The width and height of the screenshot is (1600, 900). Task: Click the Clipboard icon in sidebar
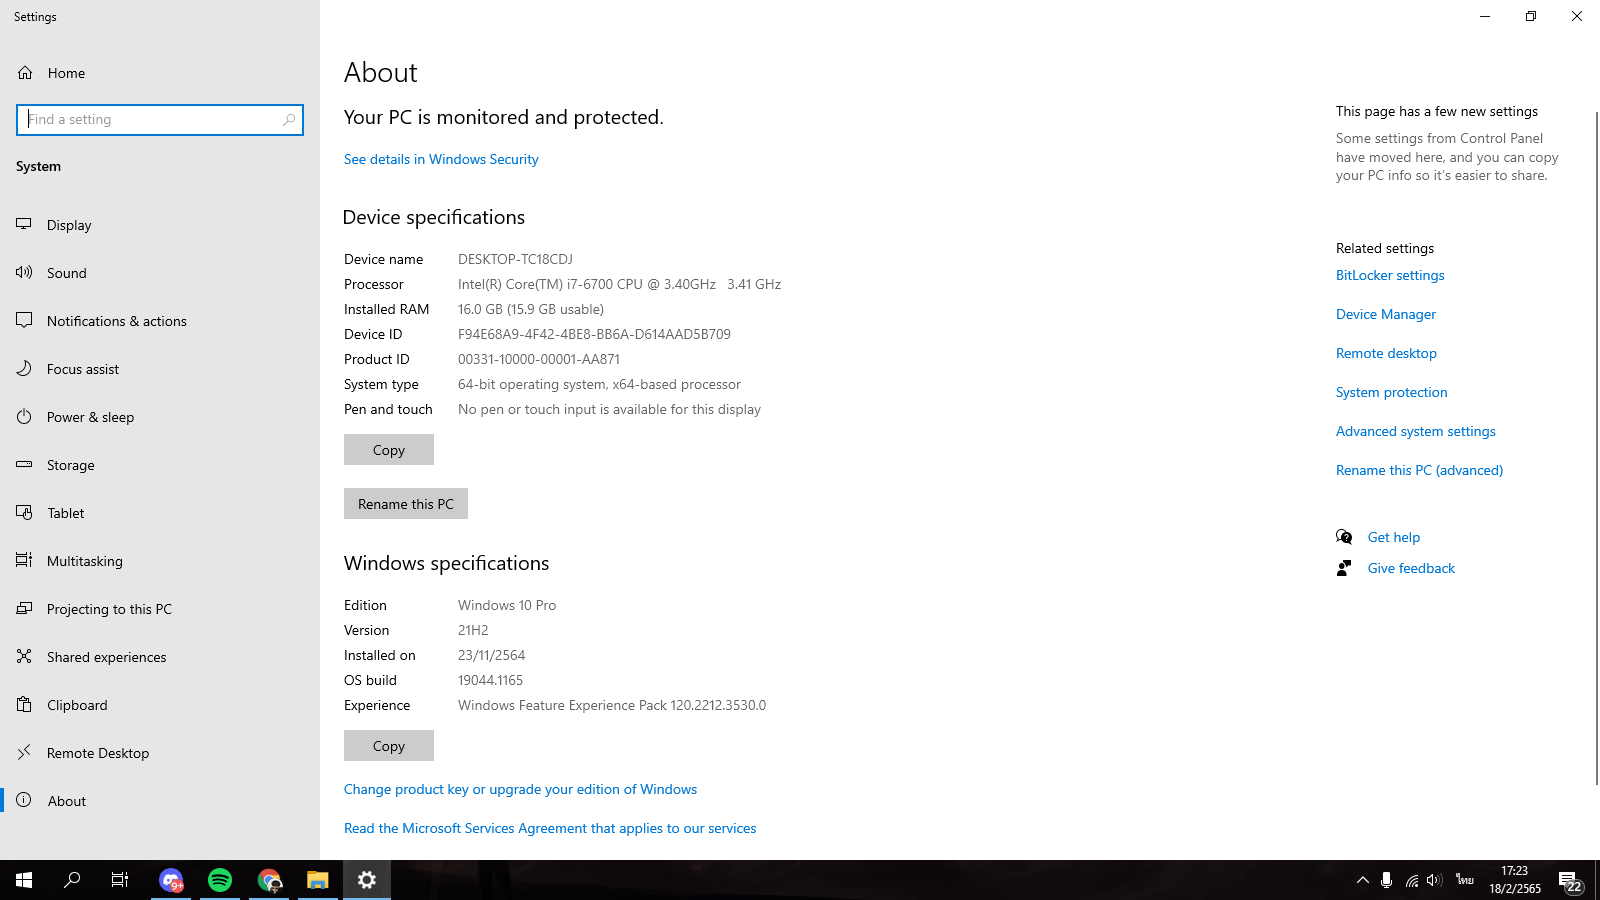[24, 704]
